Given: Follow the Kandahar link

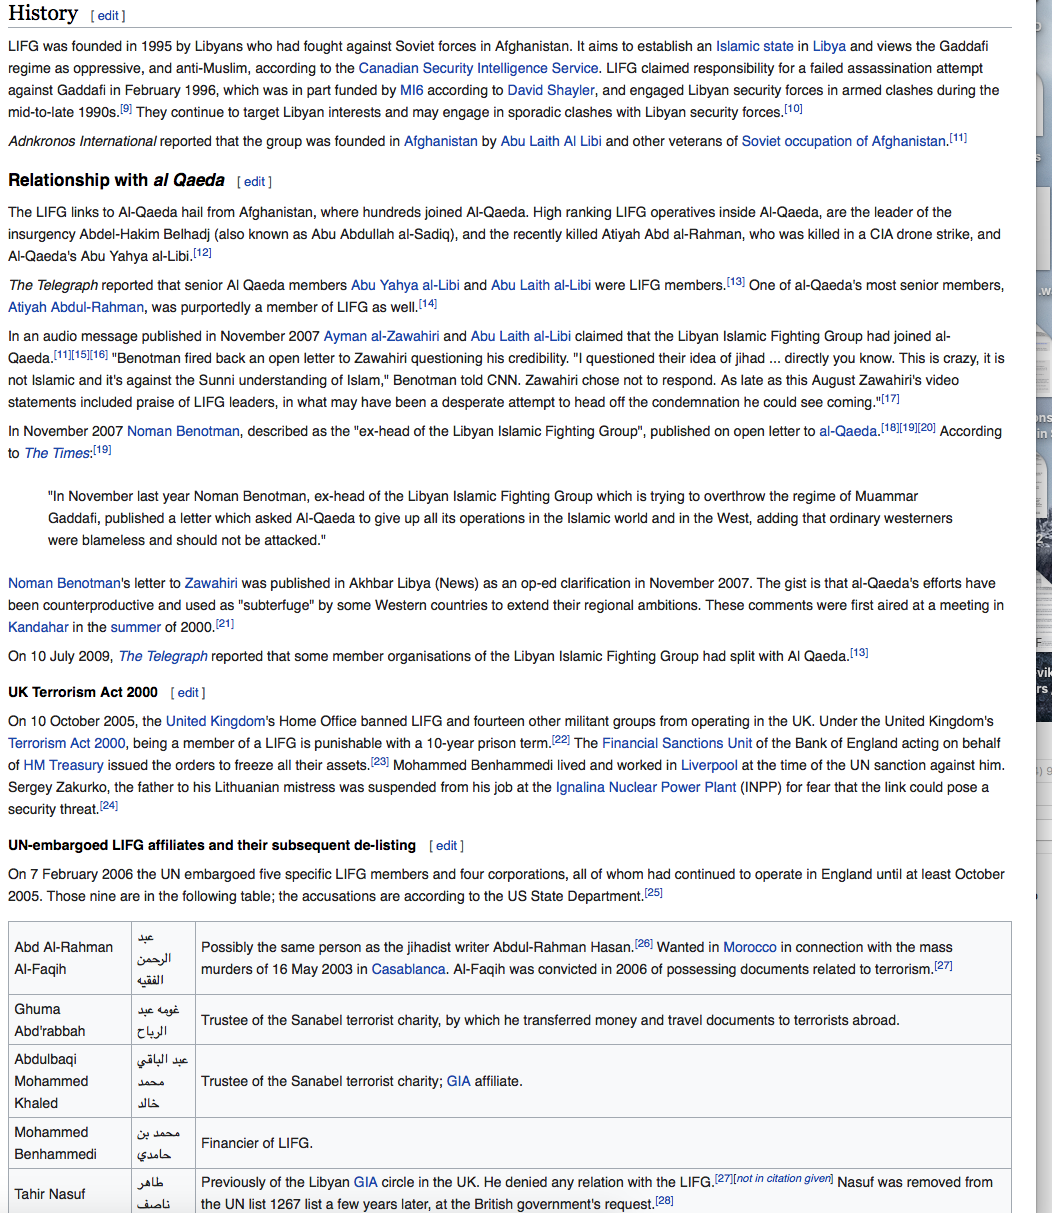Looking at the screenshot, I should point(39,627).
